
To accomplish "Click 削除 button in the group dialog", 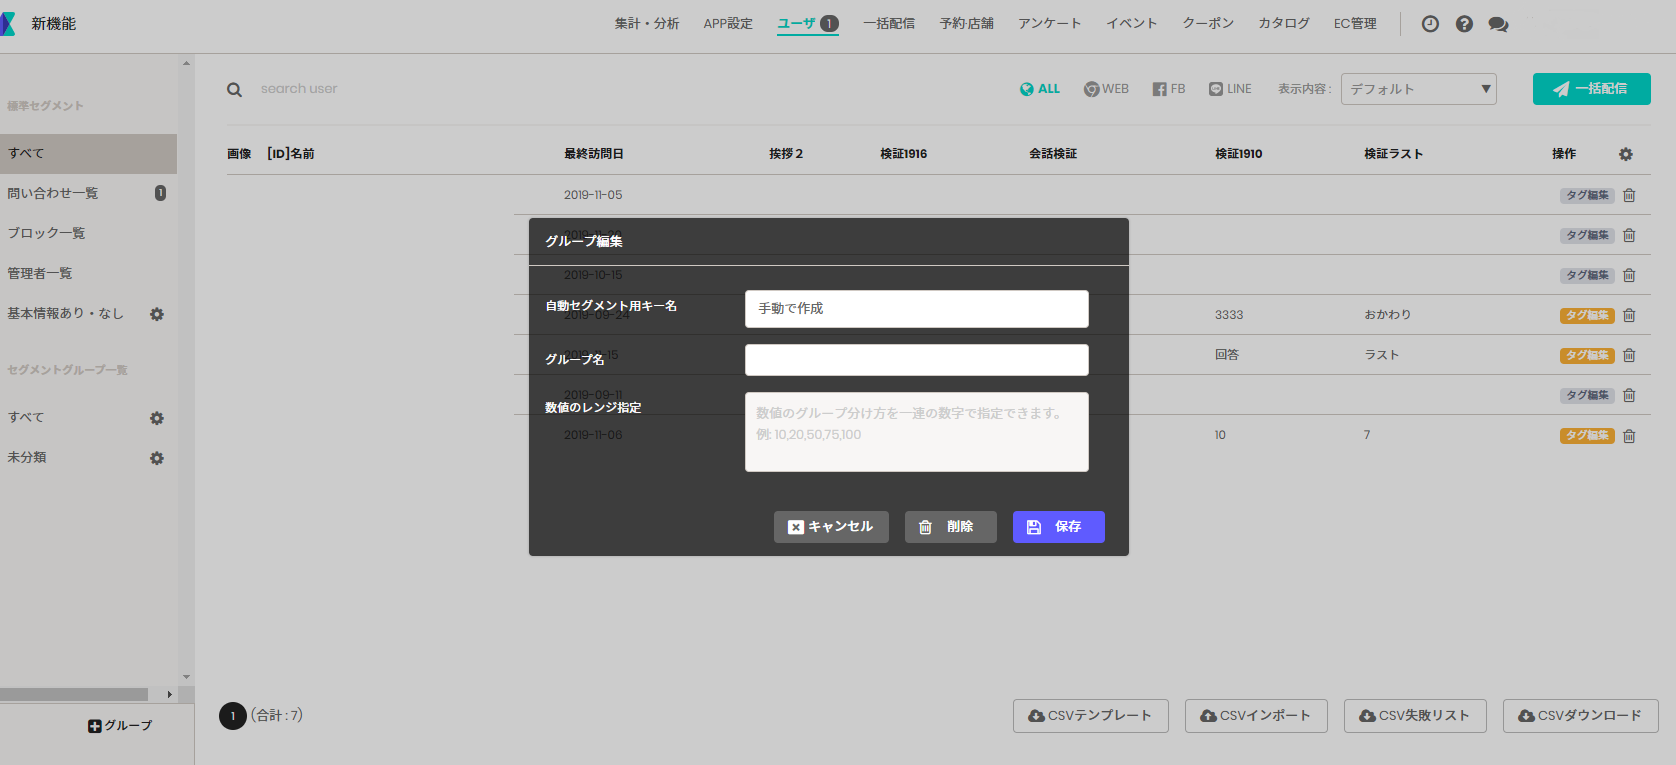I will tap(951, 527).
